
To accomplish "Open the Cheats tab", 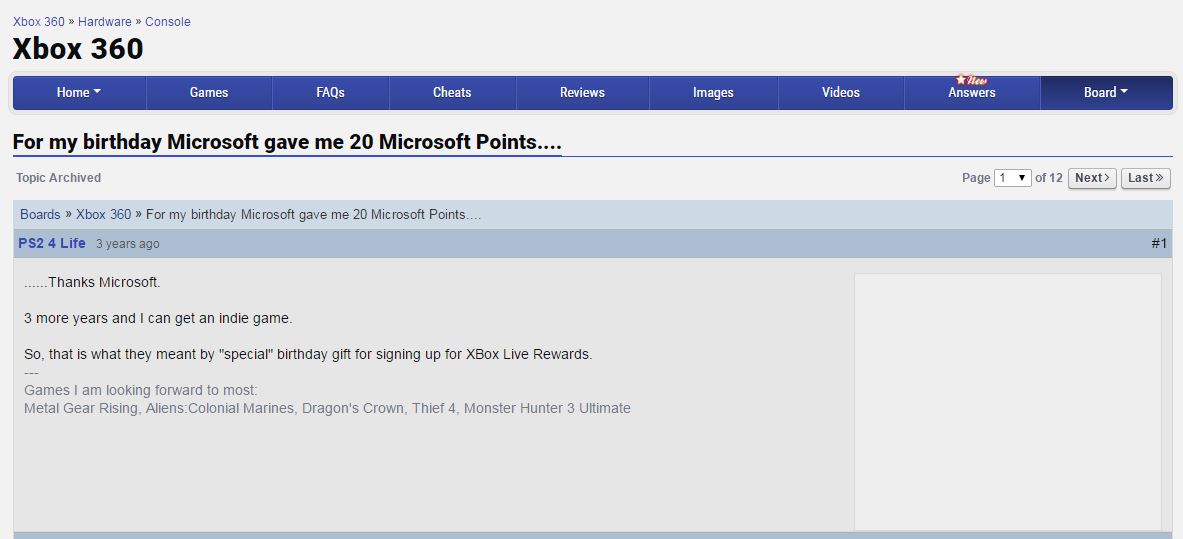I will coord(452,93).
